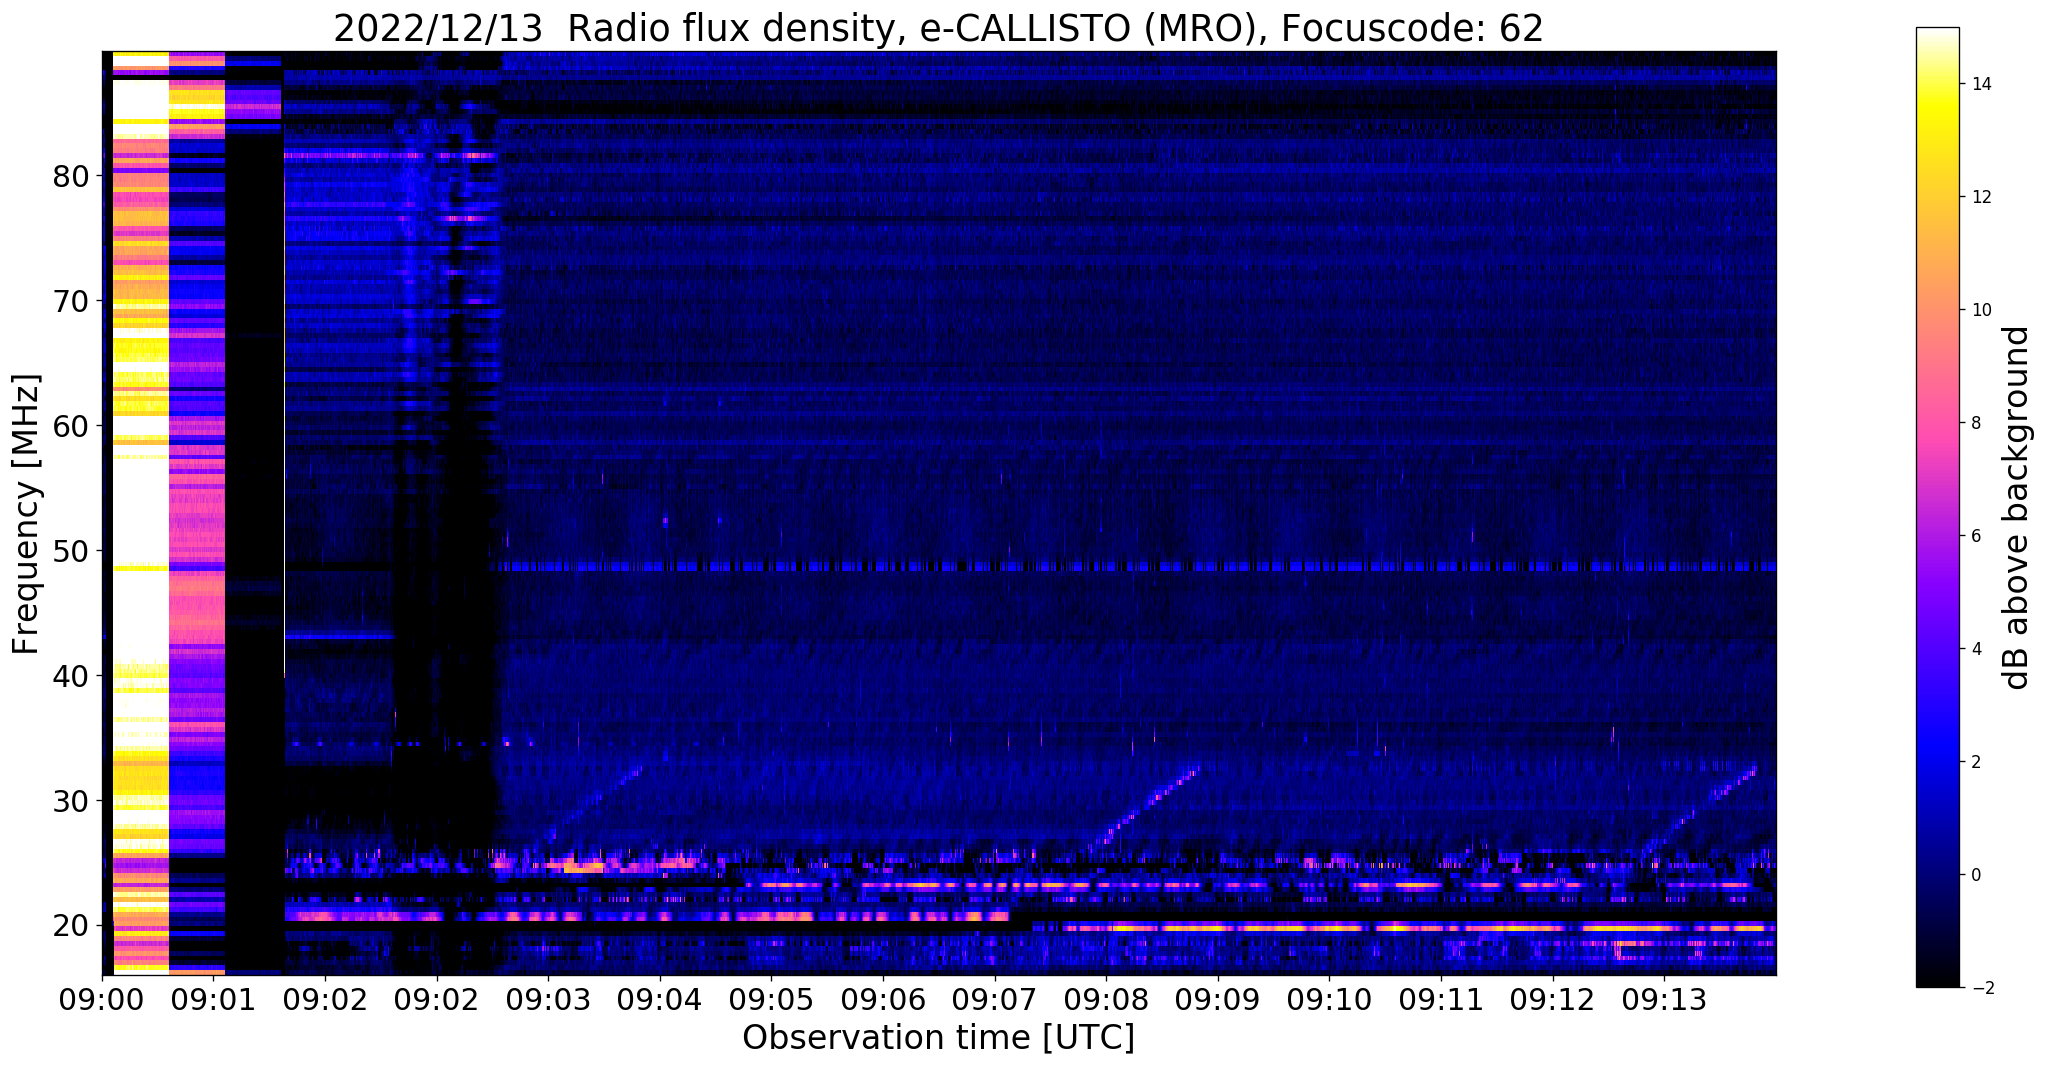This screenshot has height=1067, width=2047.
Task: Click the 09:10 time tick label
Action: [1329, 1001]
